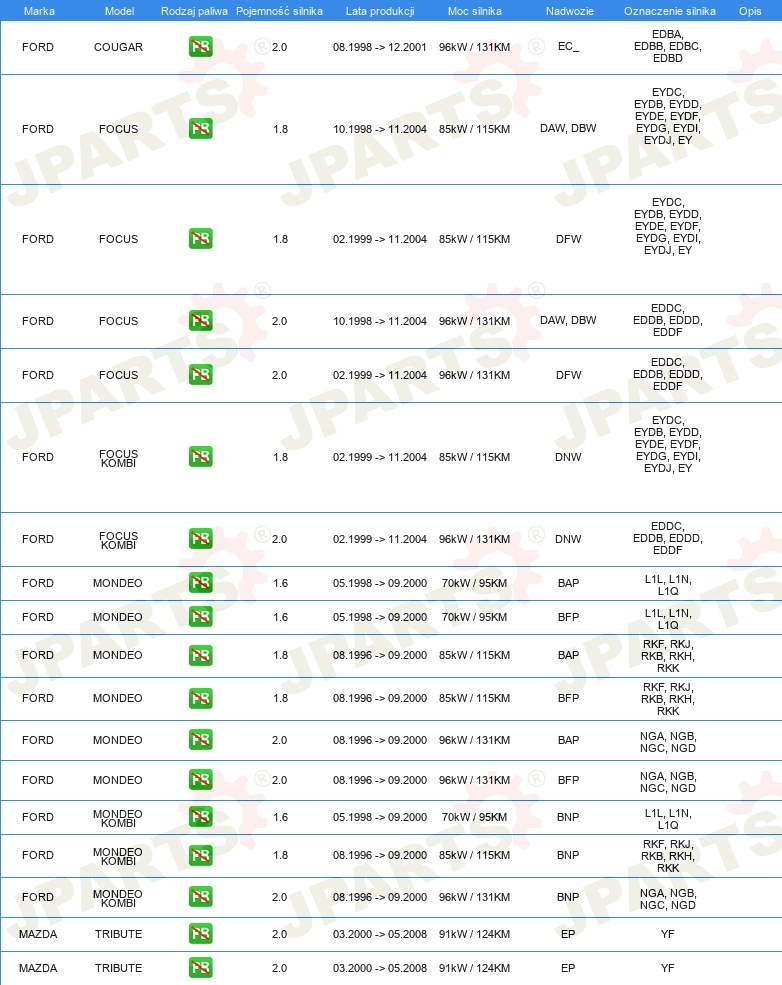Select MONDEO KOMBI model in 1.6 row
Screen dimensions: 782x985
point(118,818)
